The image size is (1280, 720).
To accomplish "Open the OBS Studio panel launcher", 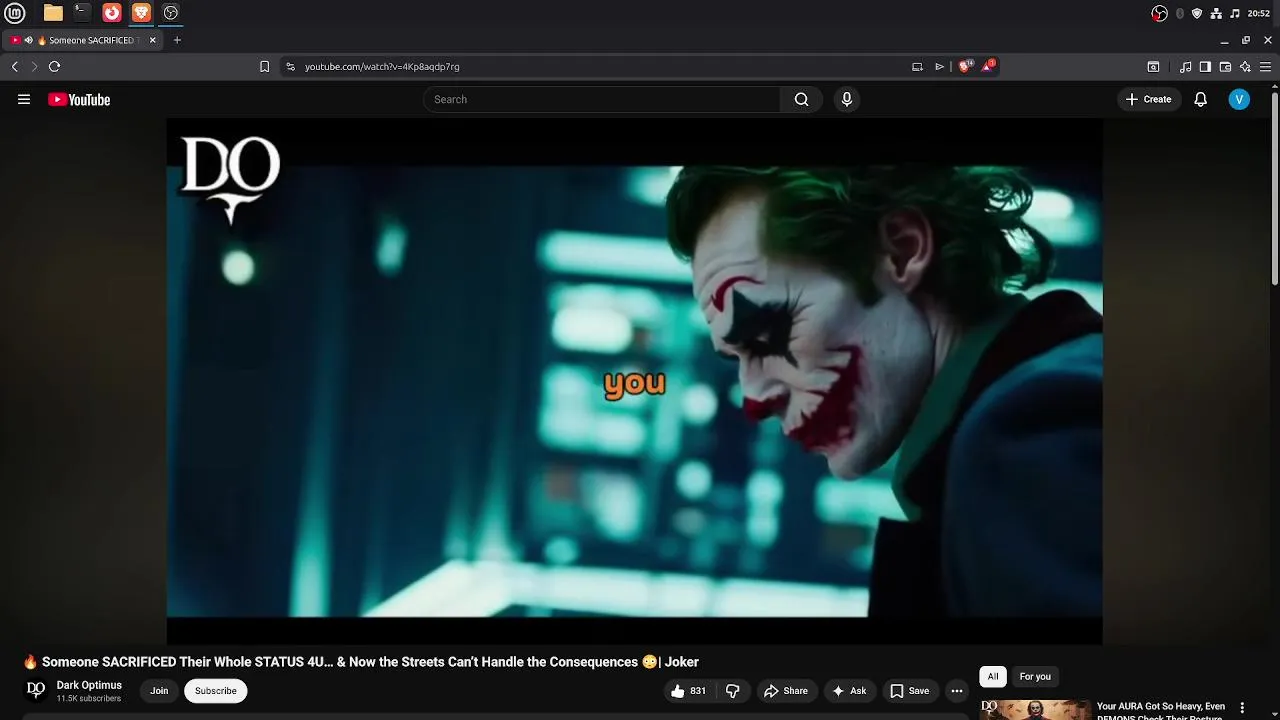I will pyautogui.click(x=171, y=13).
